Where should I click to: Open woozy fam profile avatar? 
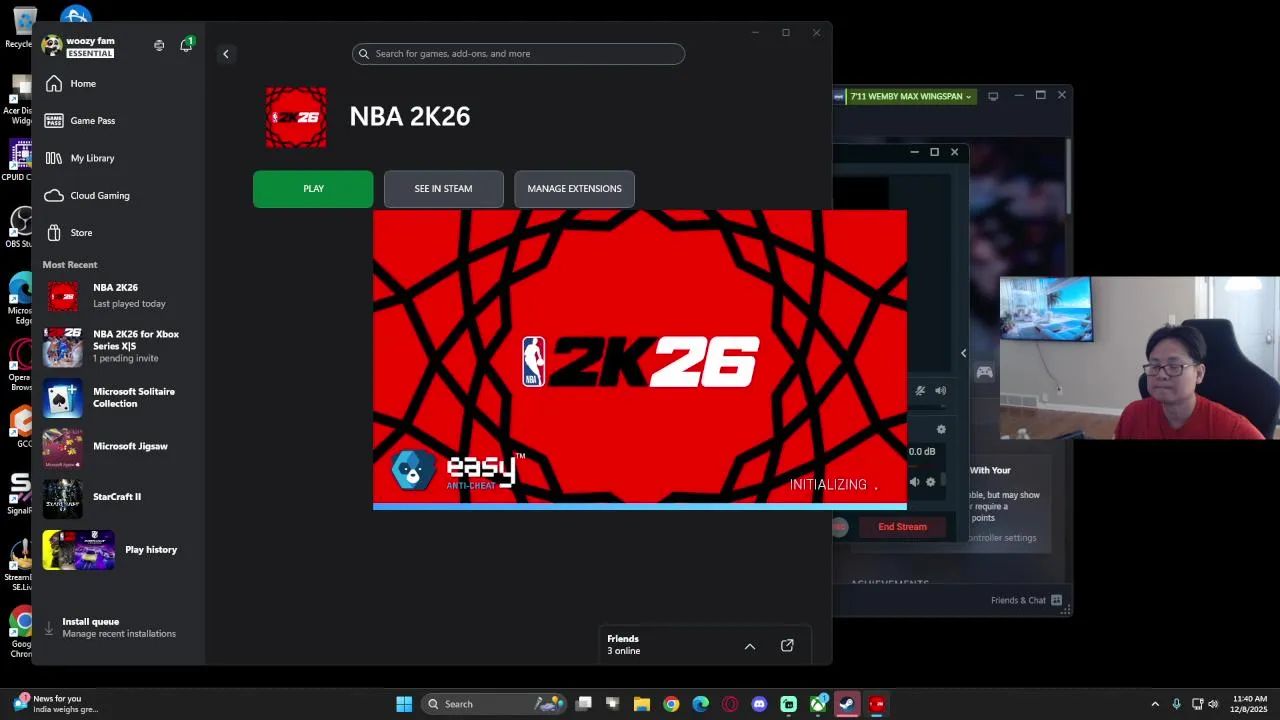pos(51,46)
